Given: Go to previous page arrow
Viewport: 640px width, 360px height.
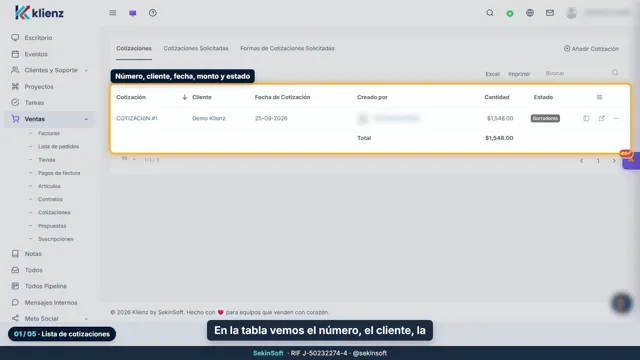Looking at the screenshot, I should coord(582,161).
